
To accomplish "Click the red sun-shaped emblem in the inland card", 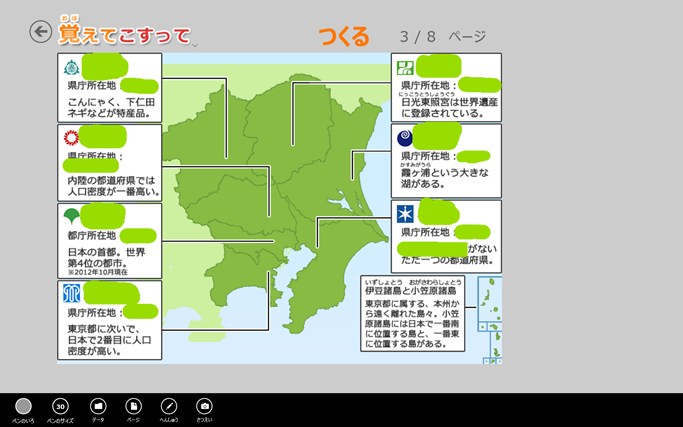I will click(71, 137).
